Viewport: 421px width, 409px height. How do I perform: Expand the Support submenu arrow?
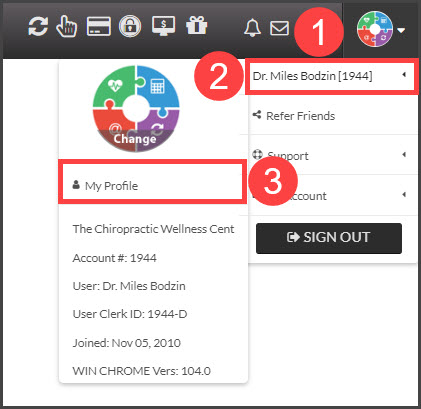tap(404, 154)
